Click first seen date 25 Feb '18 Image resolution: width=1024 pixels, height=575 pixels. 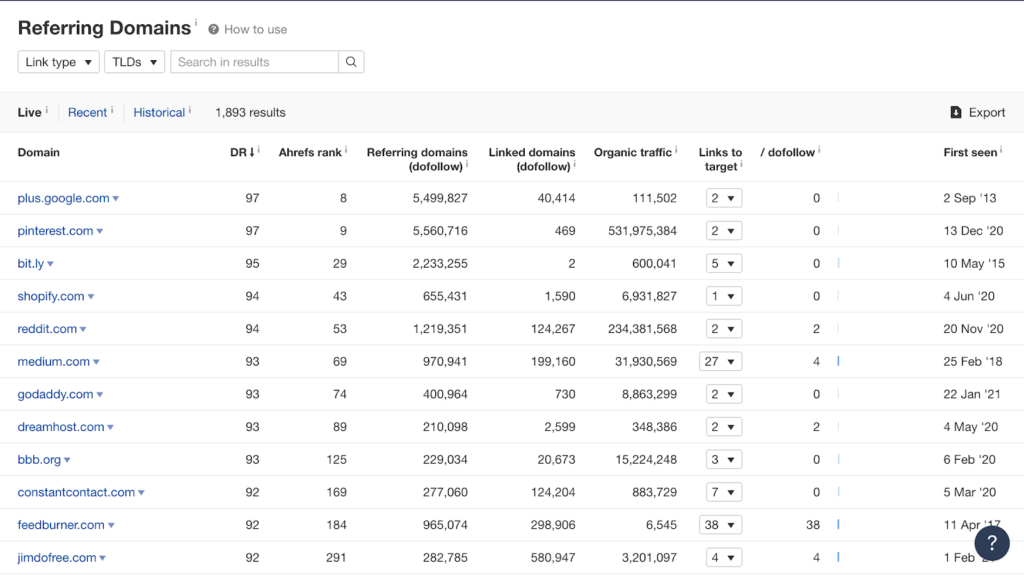coord(972,361)
